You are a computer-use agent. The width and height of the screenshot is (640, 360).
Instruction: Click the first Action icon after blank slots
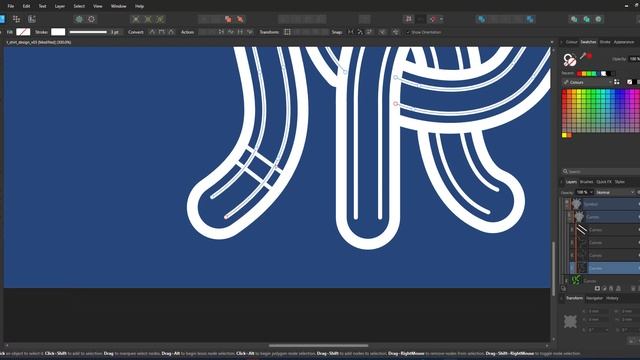click(x=221, y=32)
